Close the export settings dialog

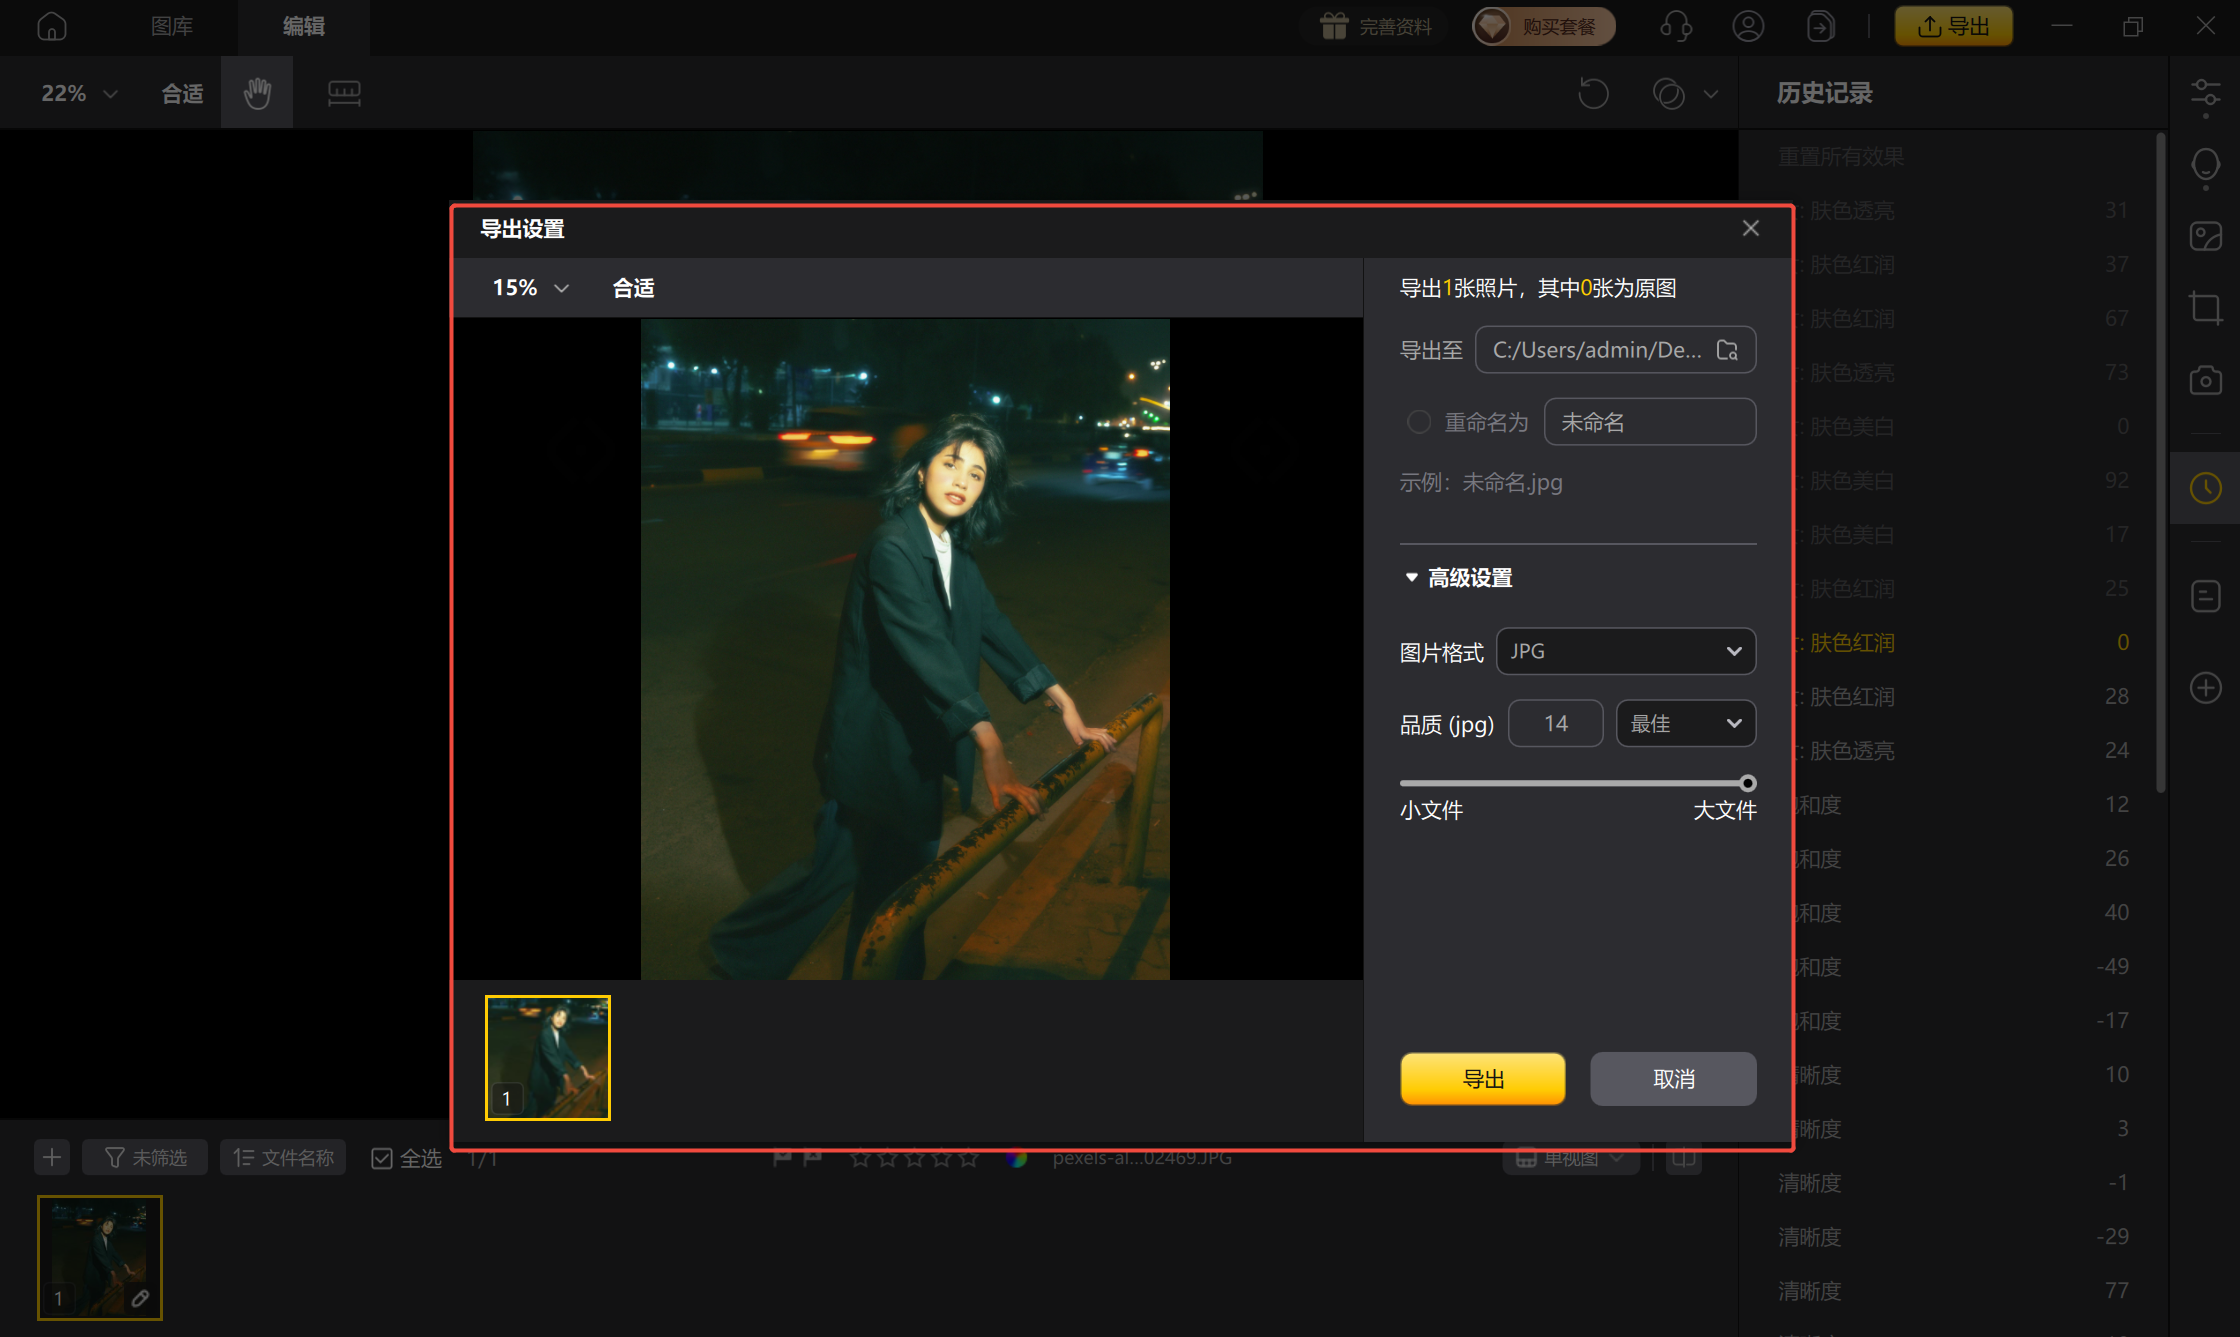pos(1750,229)
